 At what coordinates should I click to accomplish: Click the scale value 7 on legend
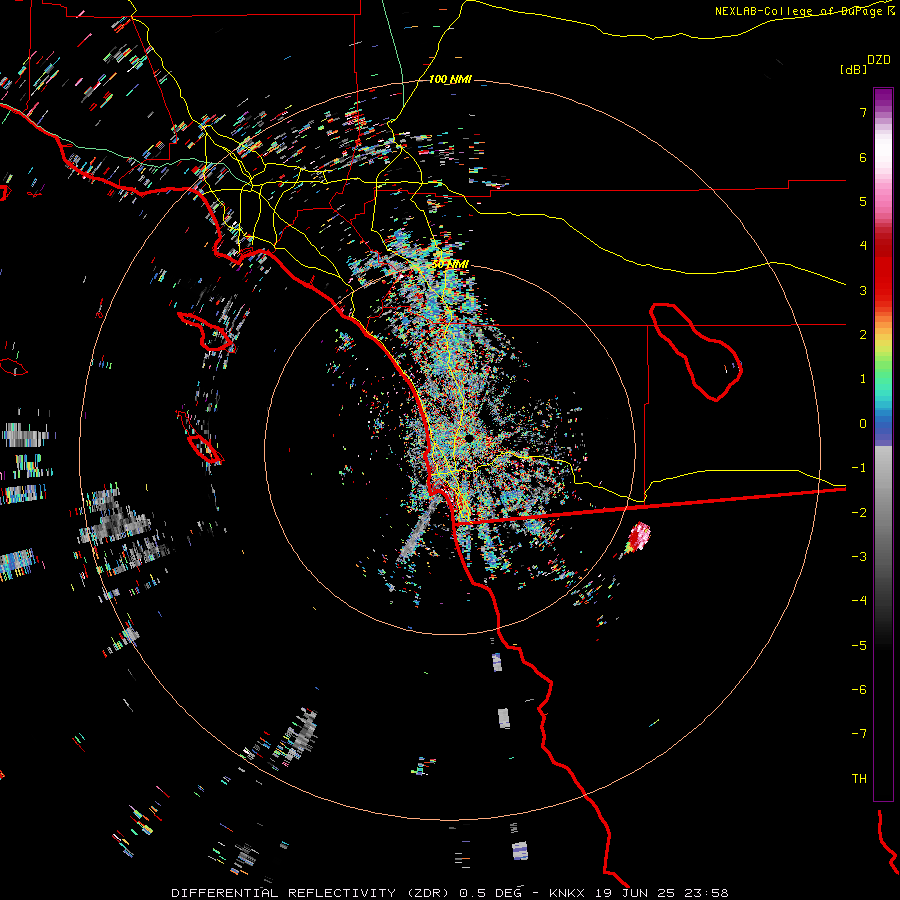pos(863,112)
